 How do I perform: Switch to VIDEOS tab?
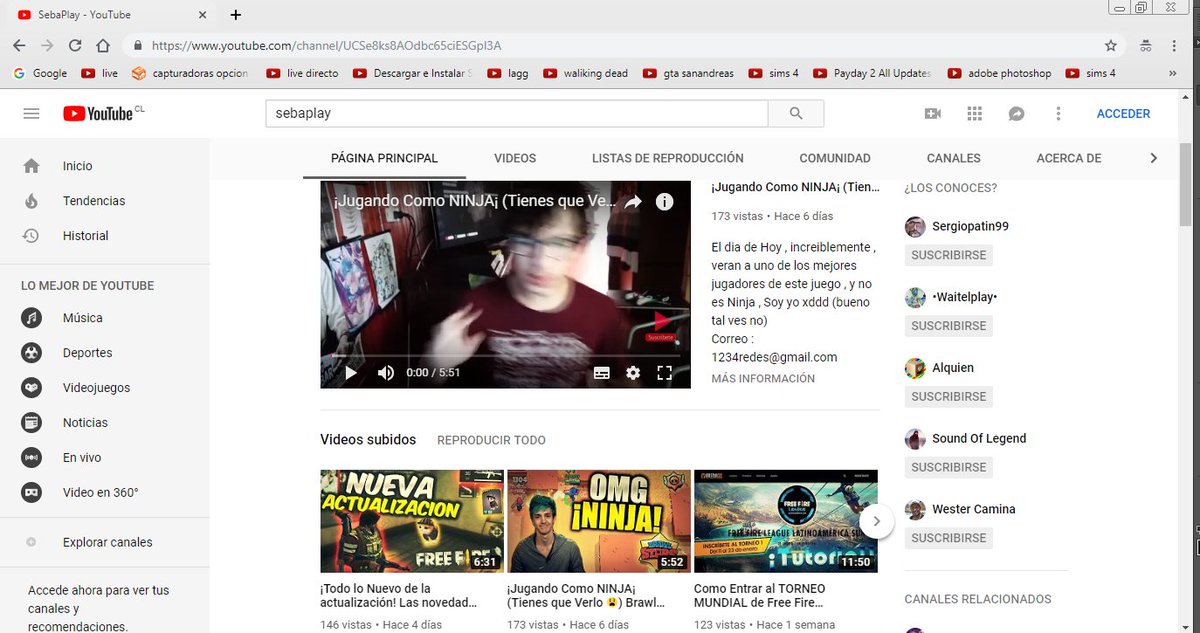pos(515,158)
